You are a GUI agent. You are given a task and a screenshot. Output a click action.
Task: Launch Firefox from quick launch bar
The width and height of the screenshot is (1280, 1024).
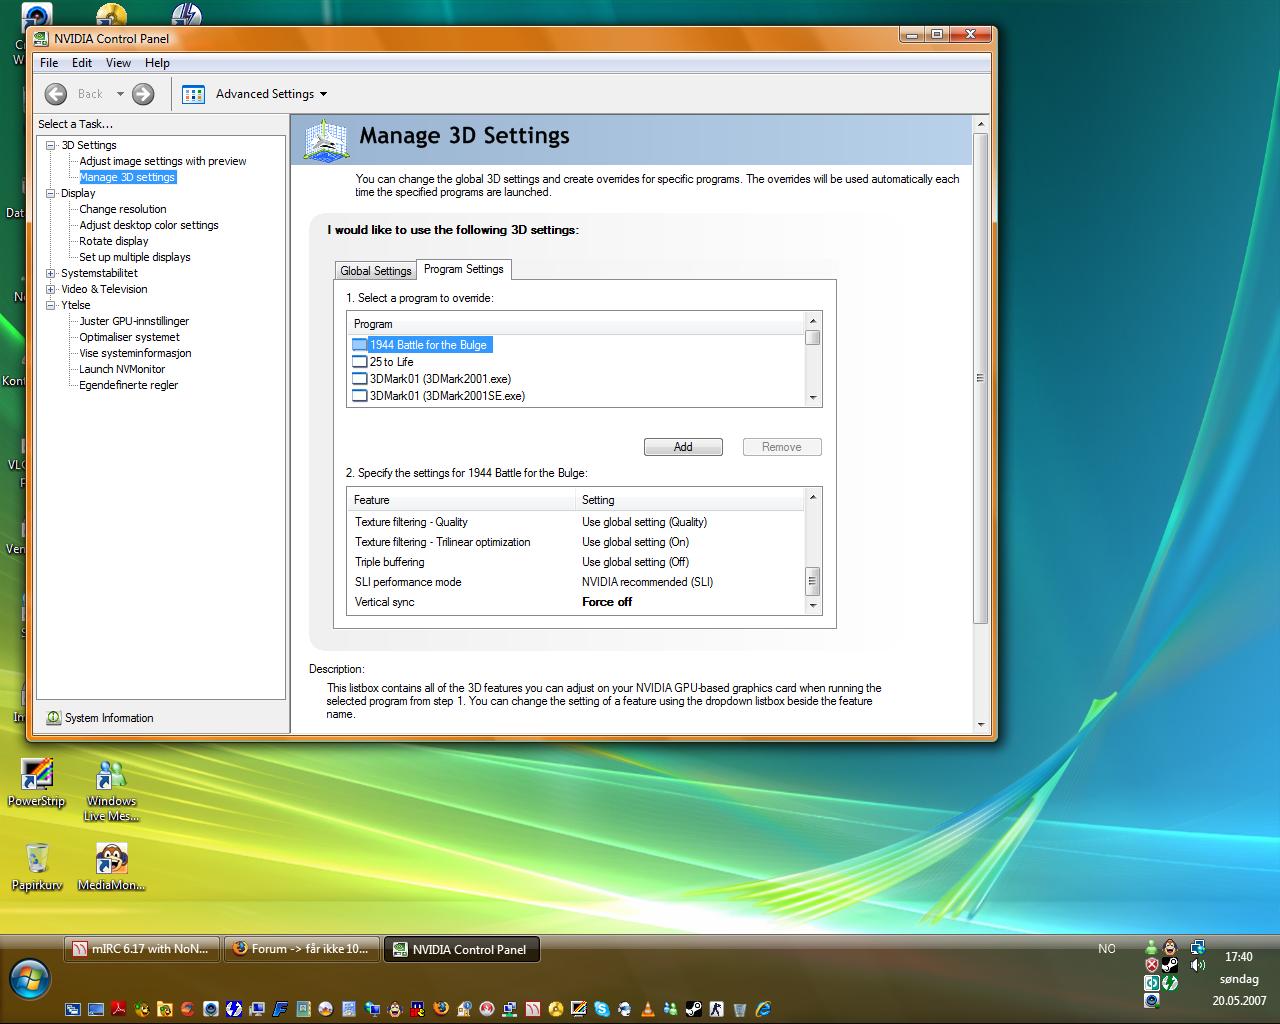point(442,1009)
